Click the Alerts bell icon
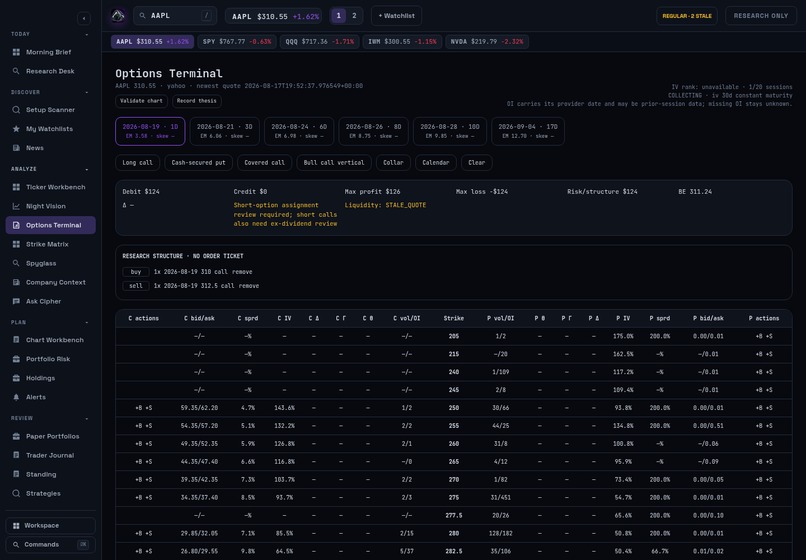Image resolution: width=806 pixels, height=560 pixels. tap(16, 396)
